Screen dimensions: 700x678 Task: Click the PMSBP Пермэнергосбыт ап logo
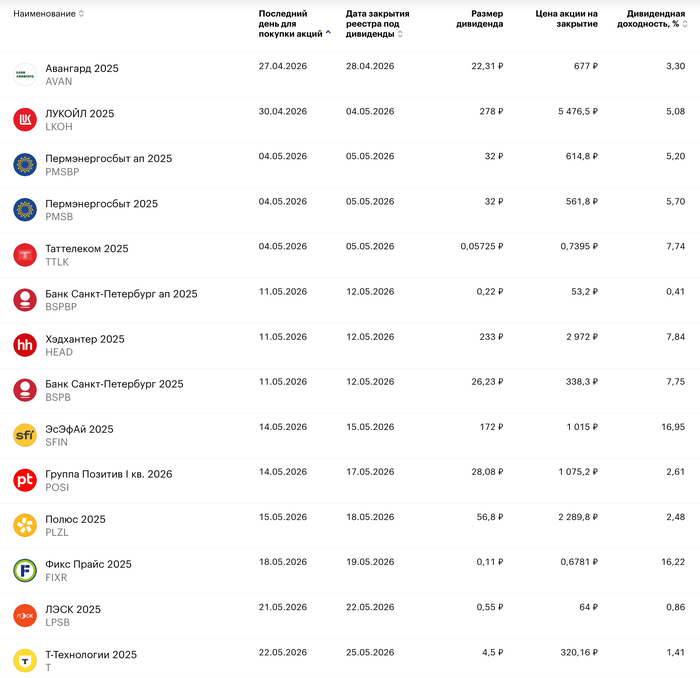click(25, 165)
